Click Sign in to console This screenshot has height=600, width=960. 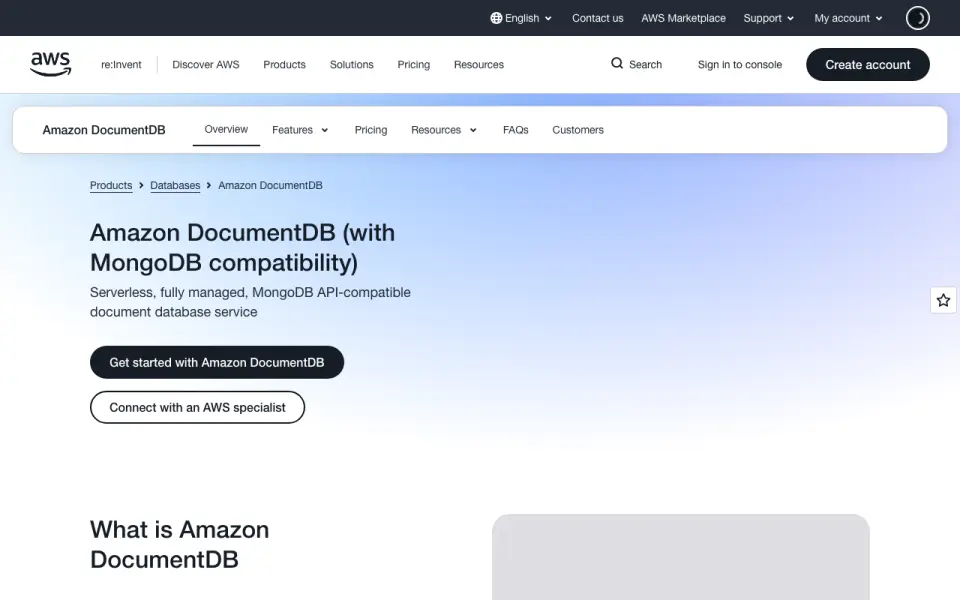(x=740, y=64)
